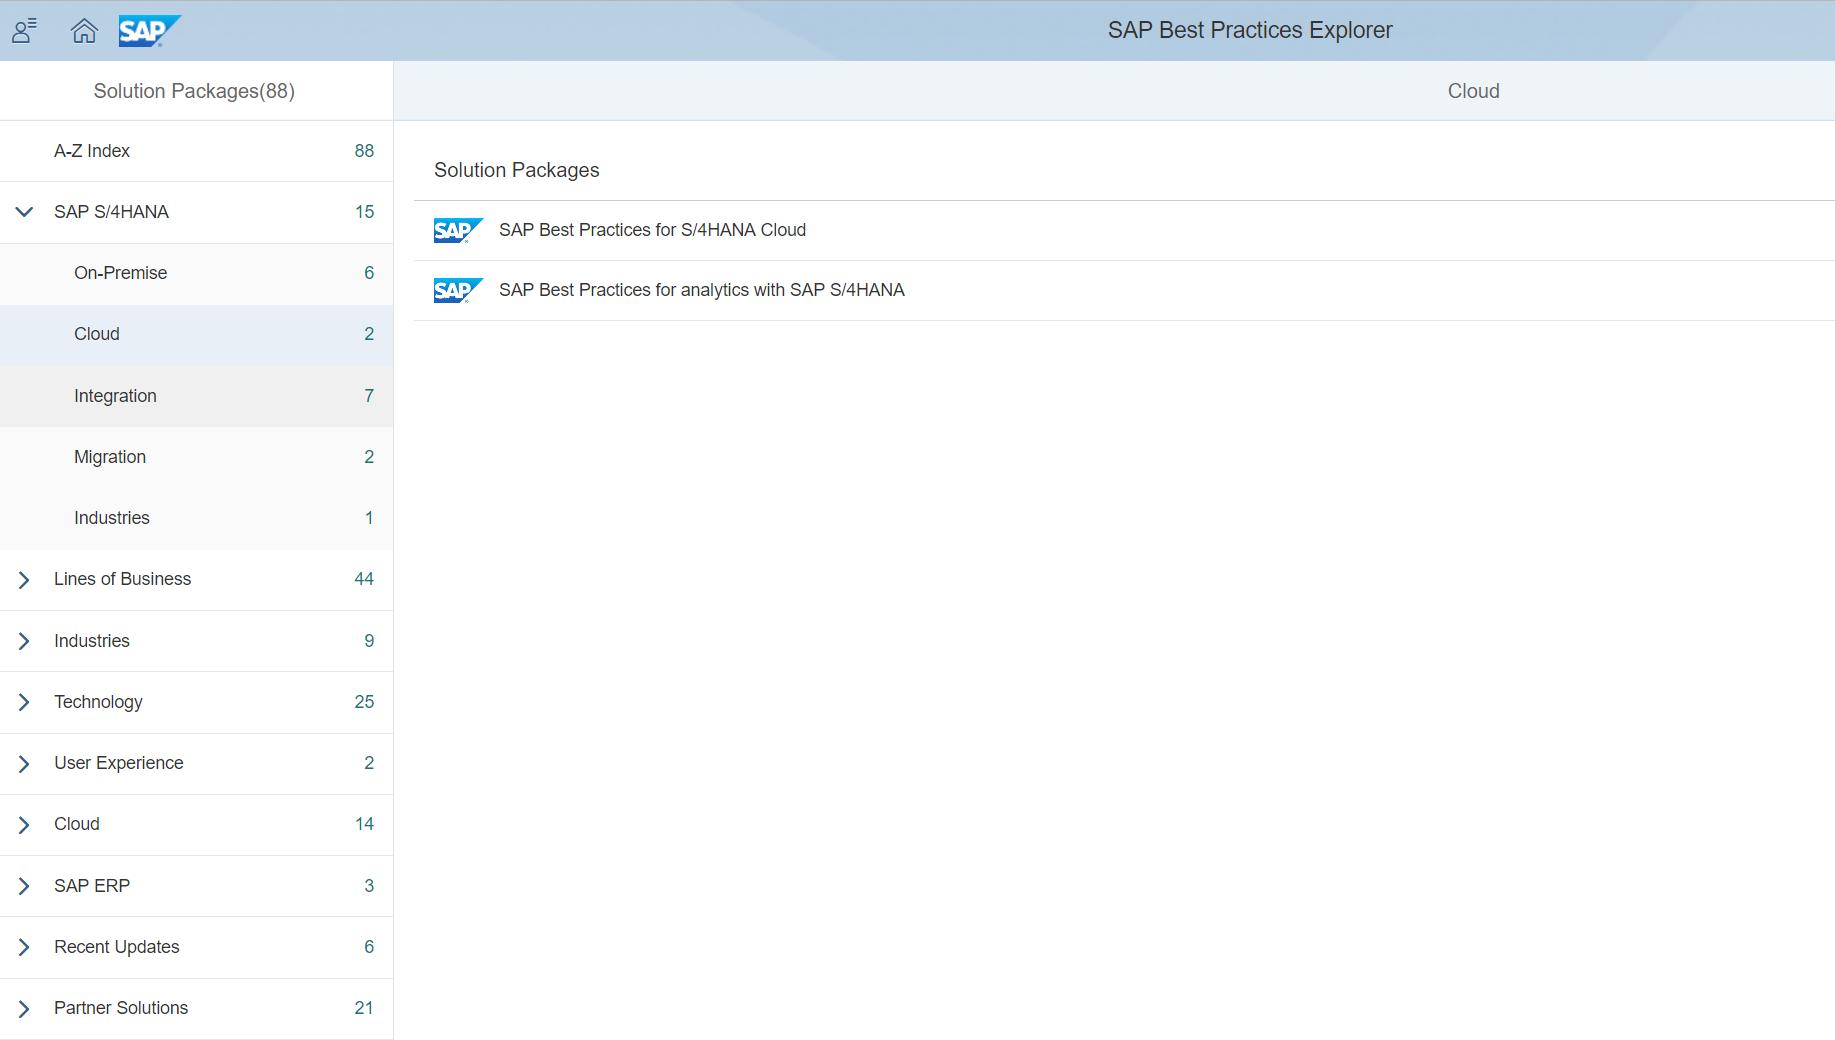Expand the top-level Cloud category chevron

24,824
